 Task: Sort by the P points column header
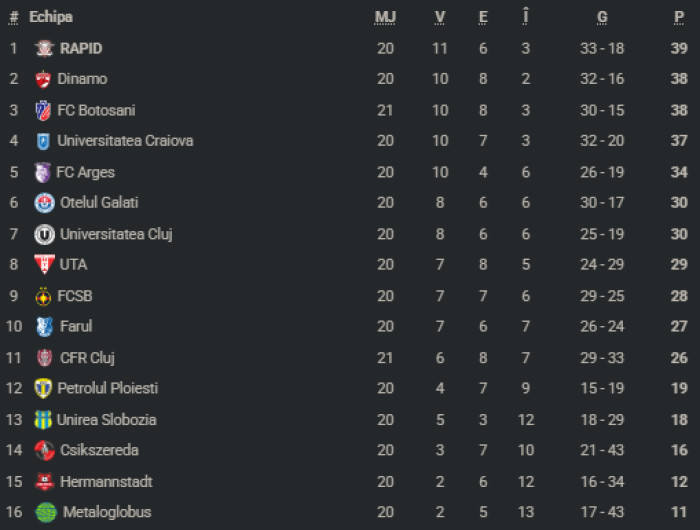679,17
